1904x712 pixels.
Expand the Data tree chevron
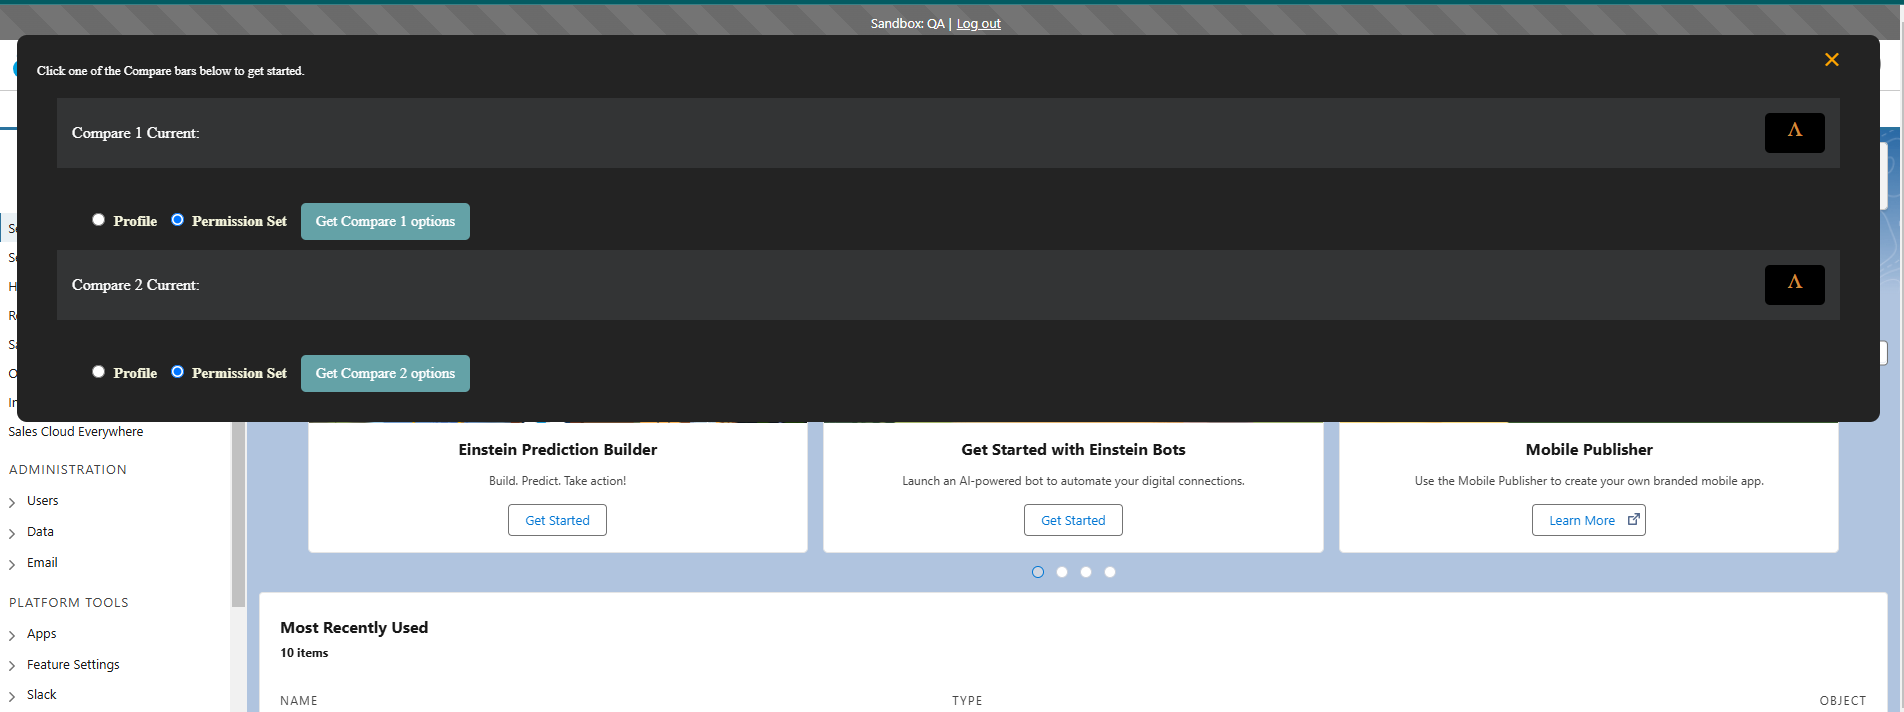point(12,533)
